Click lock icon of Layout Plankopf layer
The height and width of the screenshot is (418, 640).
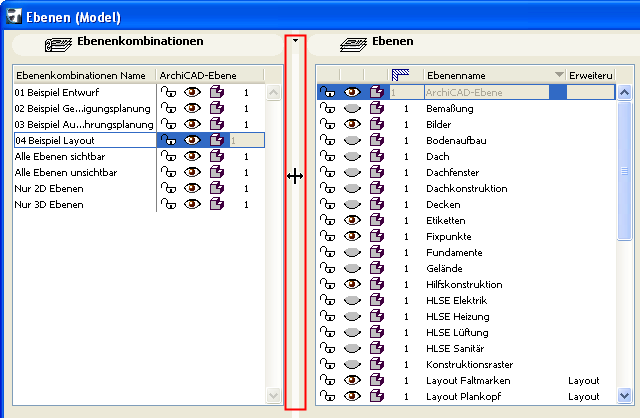(327, 396)
